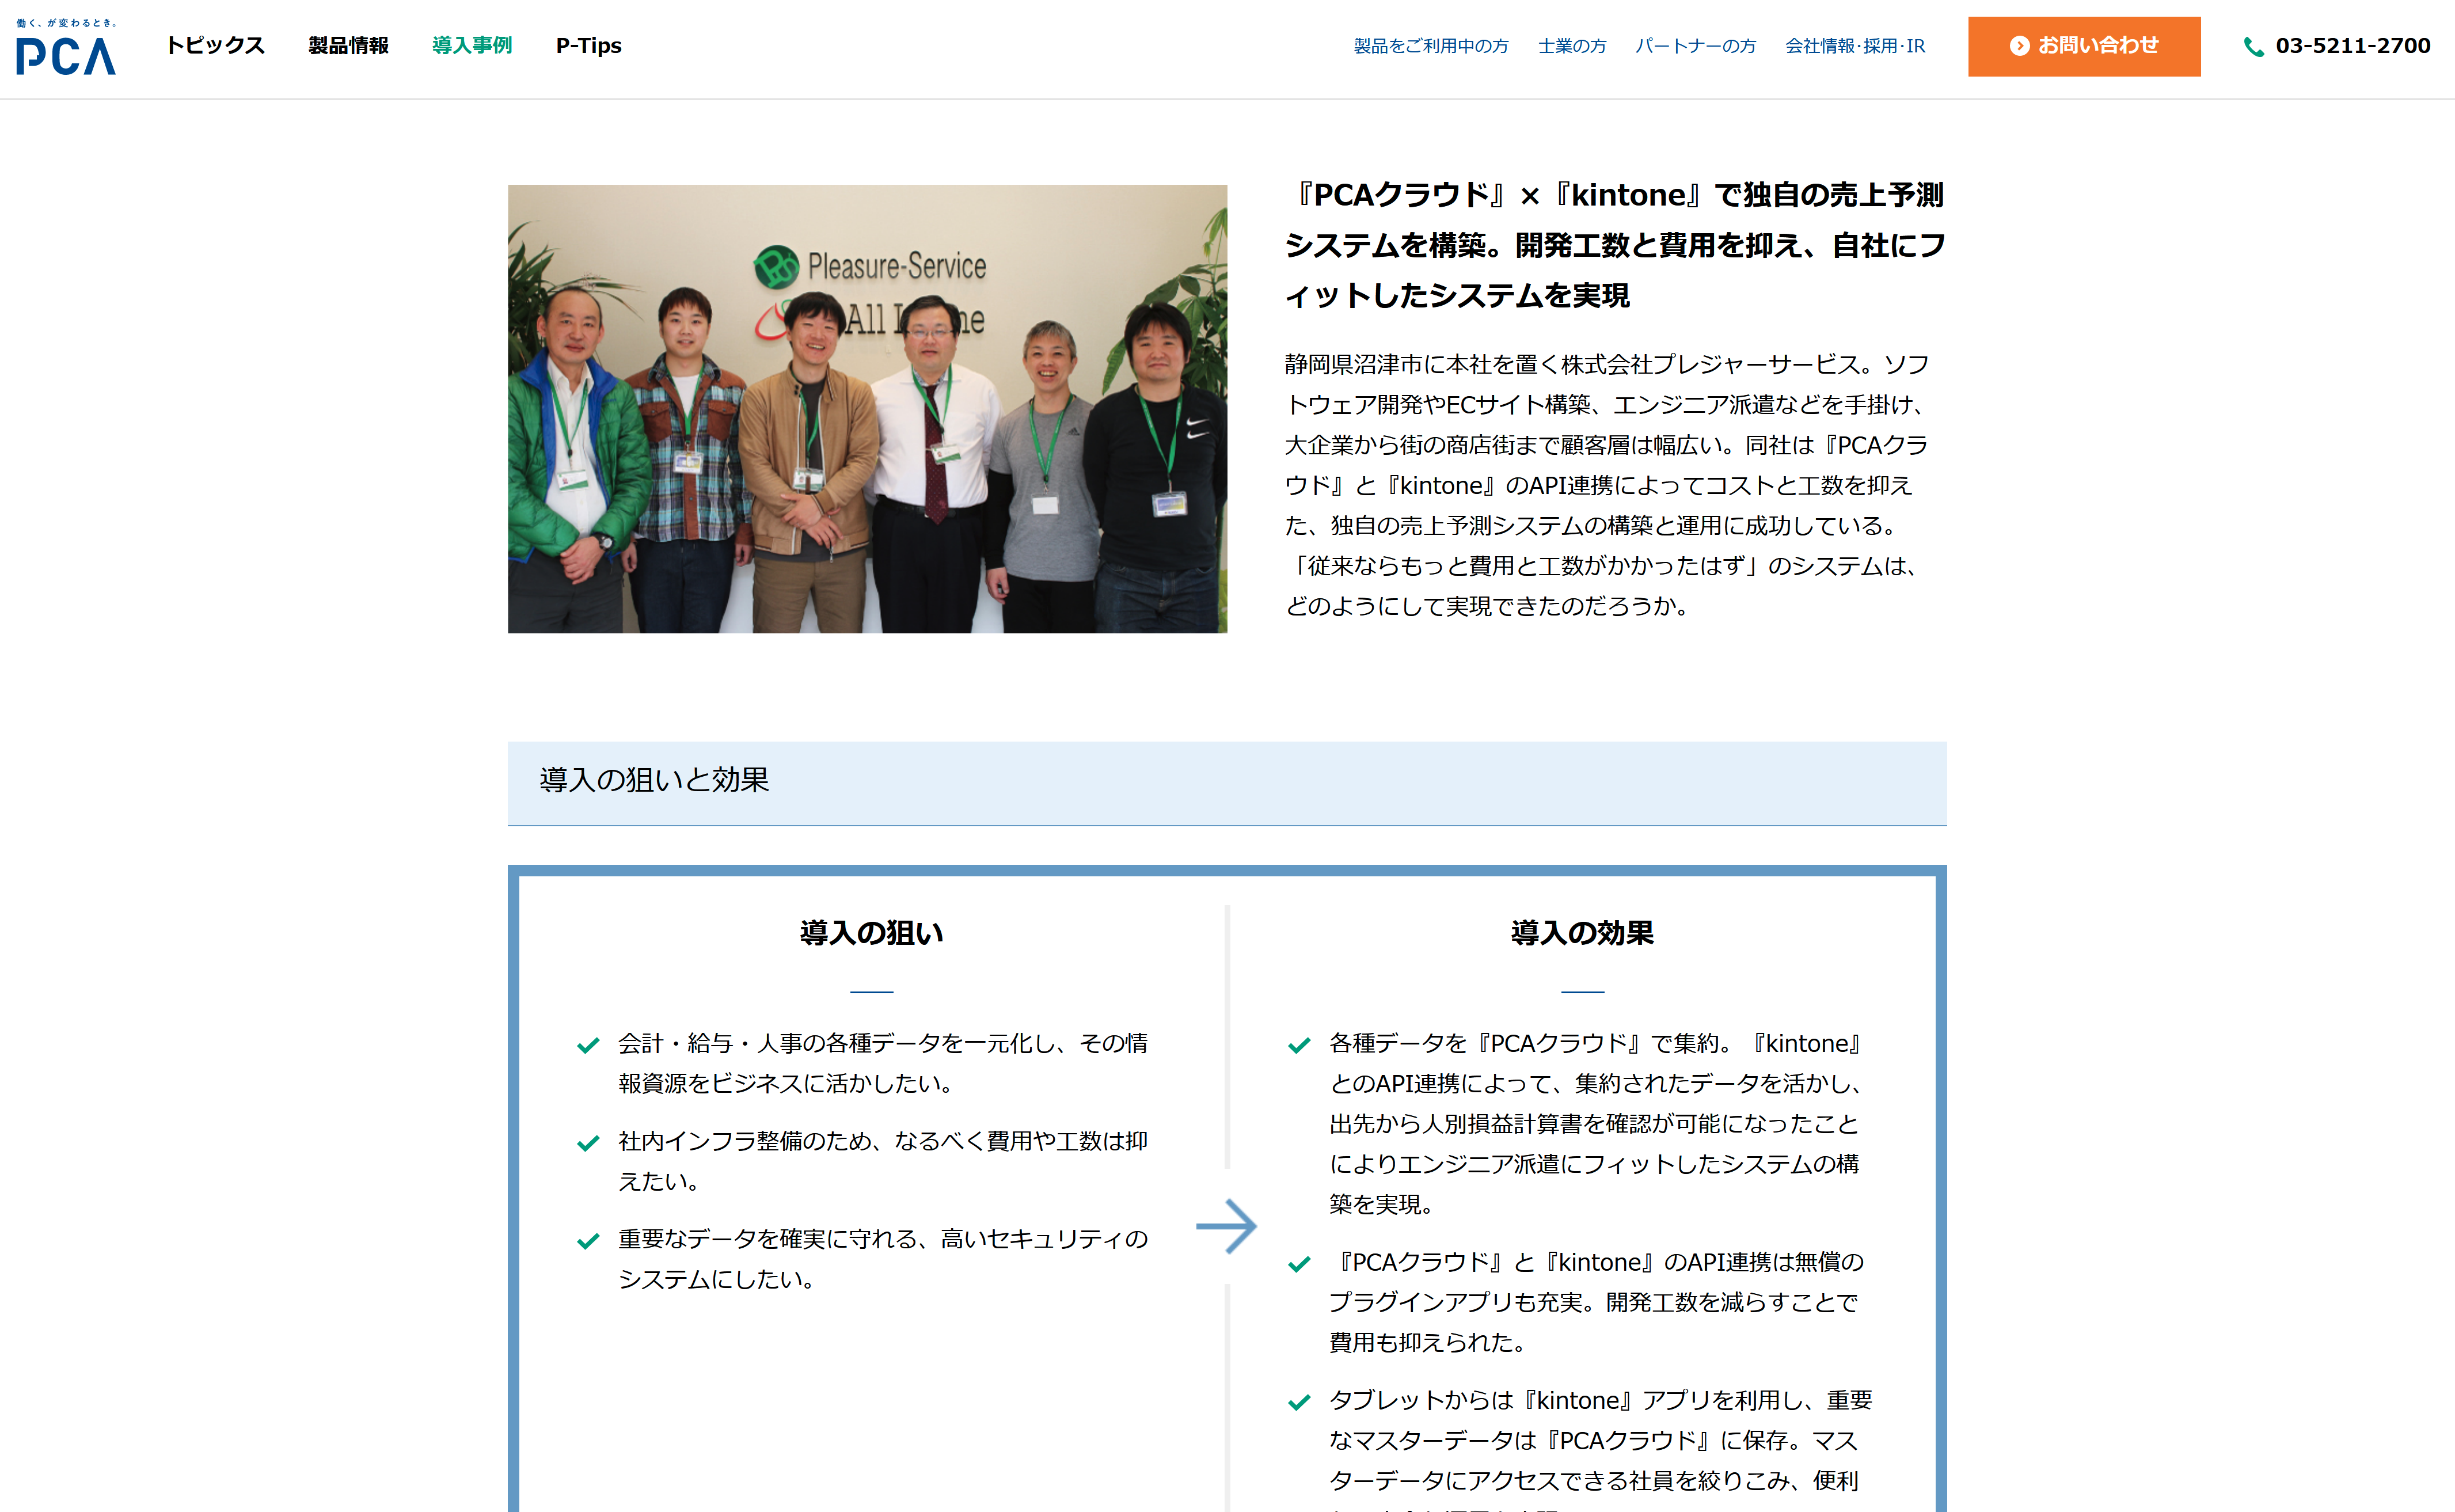Click the orange お問い合わせ button
Screen dimensions: 2455x1512
pos(2084,46)
